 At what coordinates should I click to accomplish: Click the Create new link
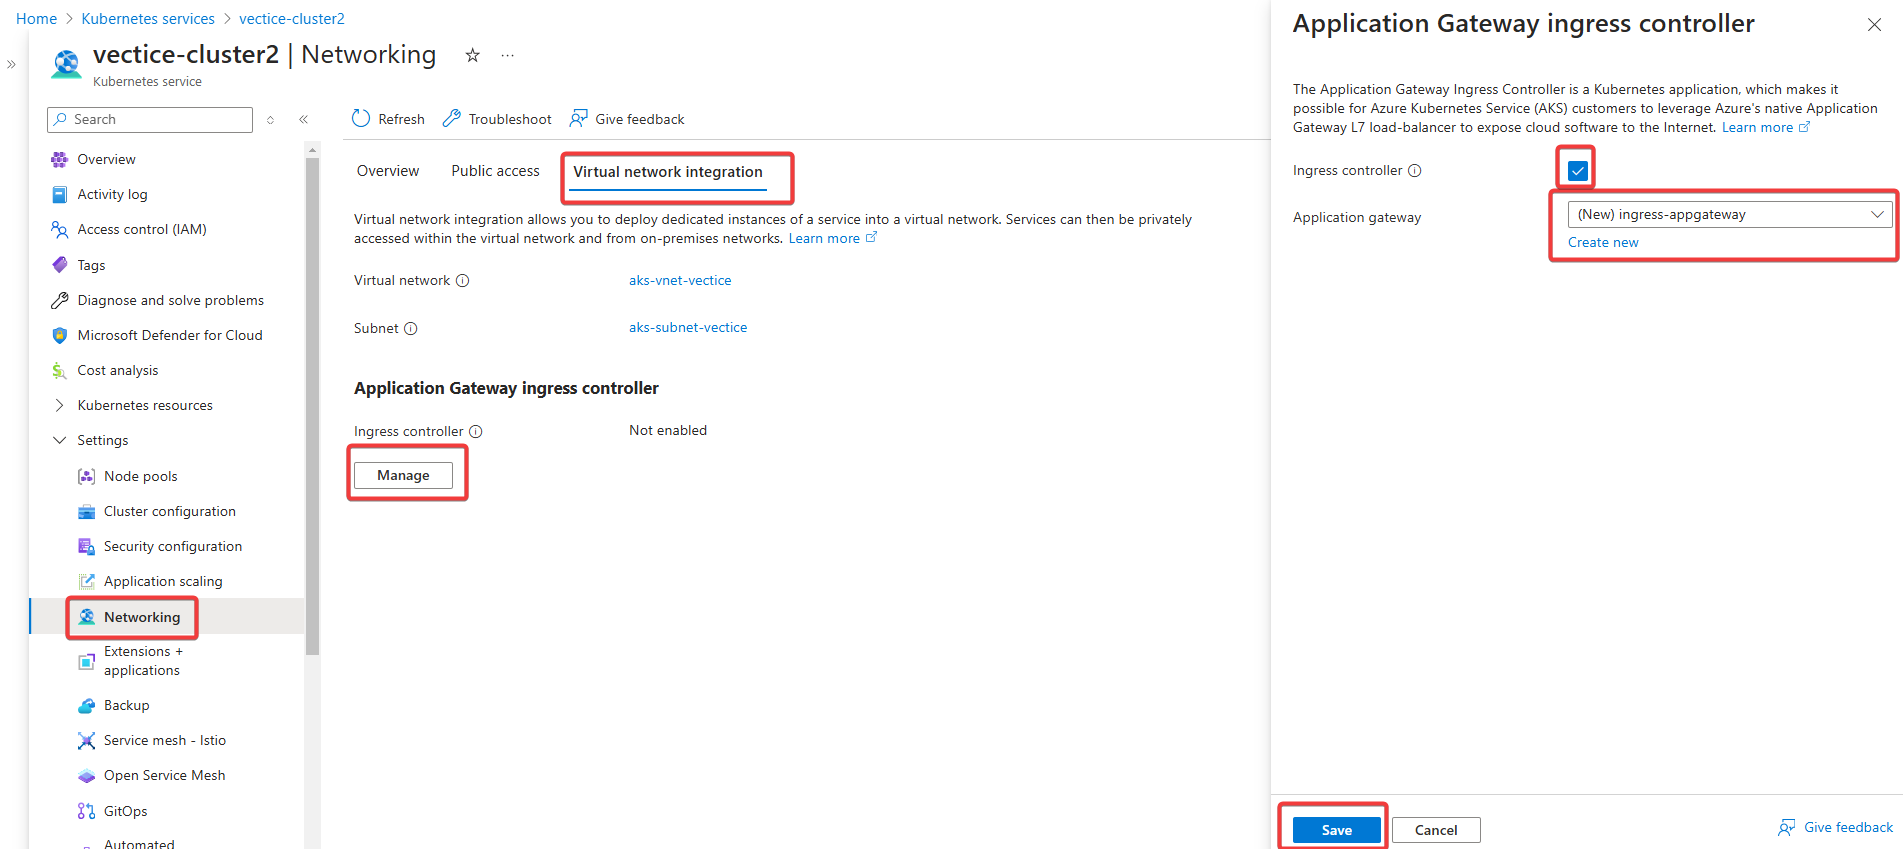[1603, 243]
